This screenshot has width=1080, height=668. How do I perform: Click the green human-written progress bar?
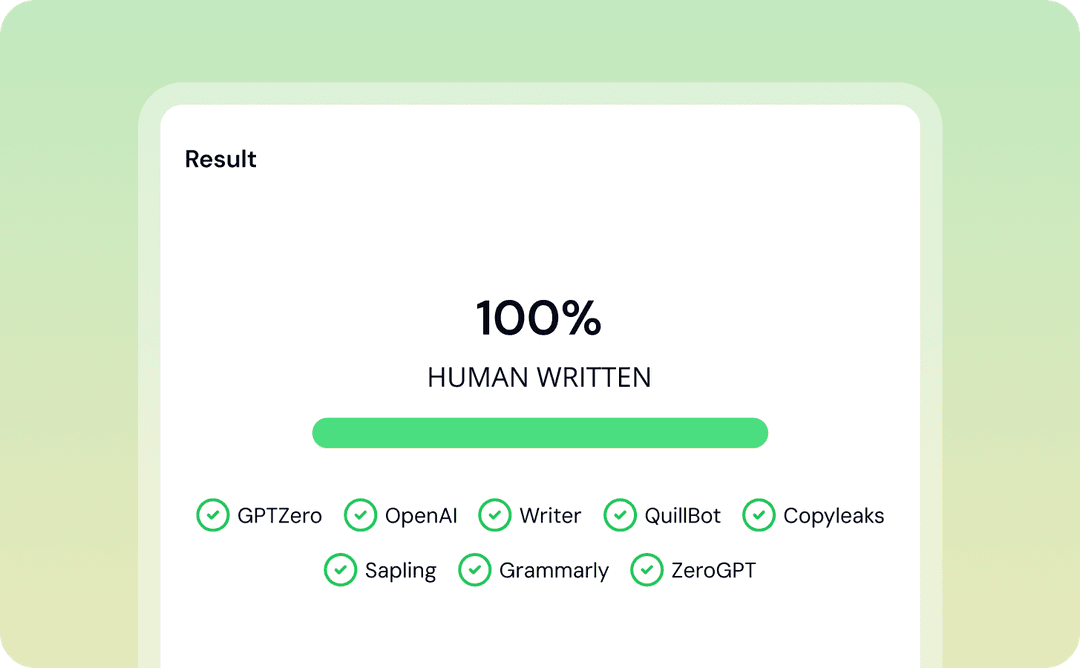(x=540, y=433)
